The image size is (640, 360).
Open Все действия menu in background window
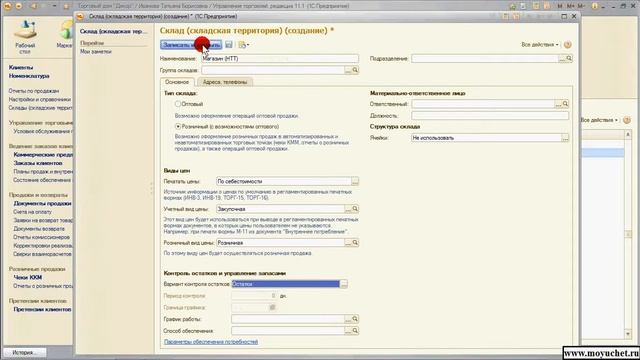[599, 120]
